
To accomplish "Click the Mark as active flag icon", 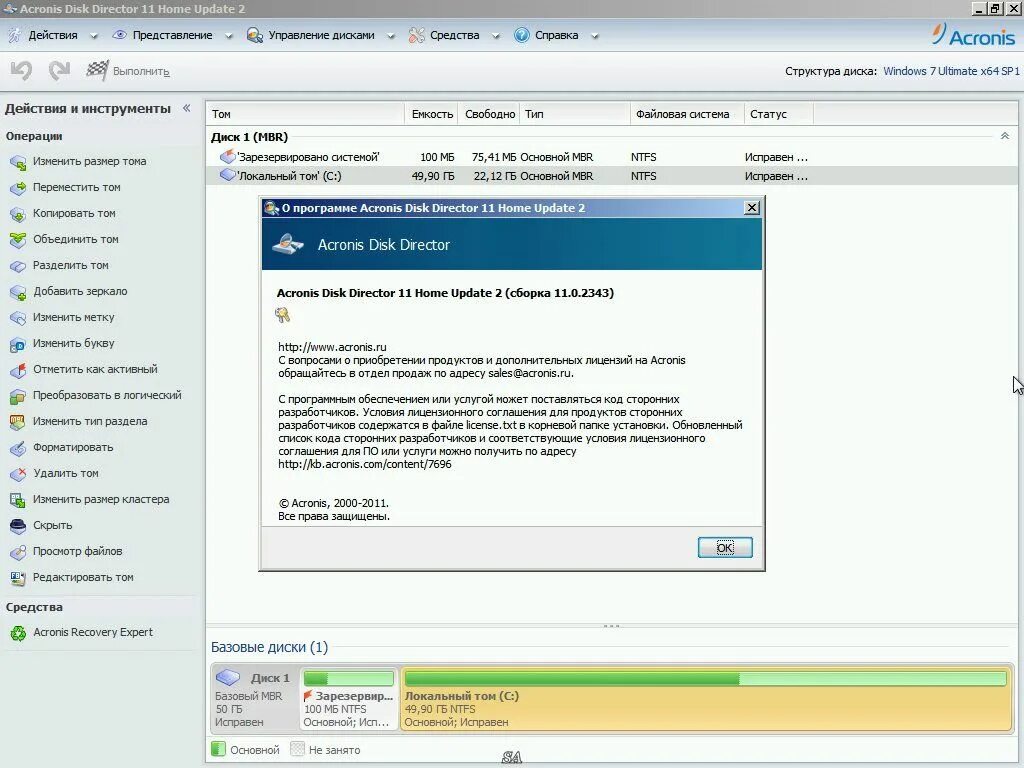I will click(18, 370).
